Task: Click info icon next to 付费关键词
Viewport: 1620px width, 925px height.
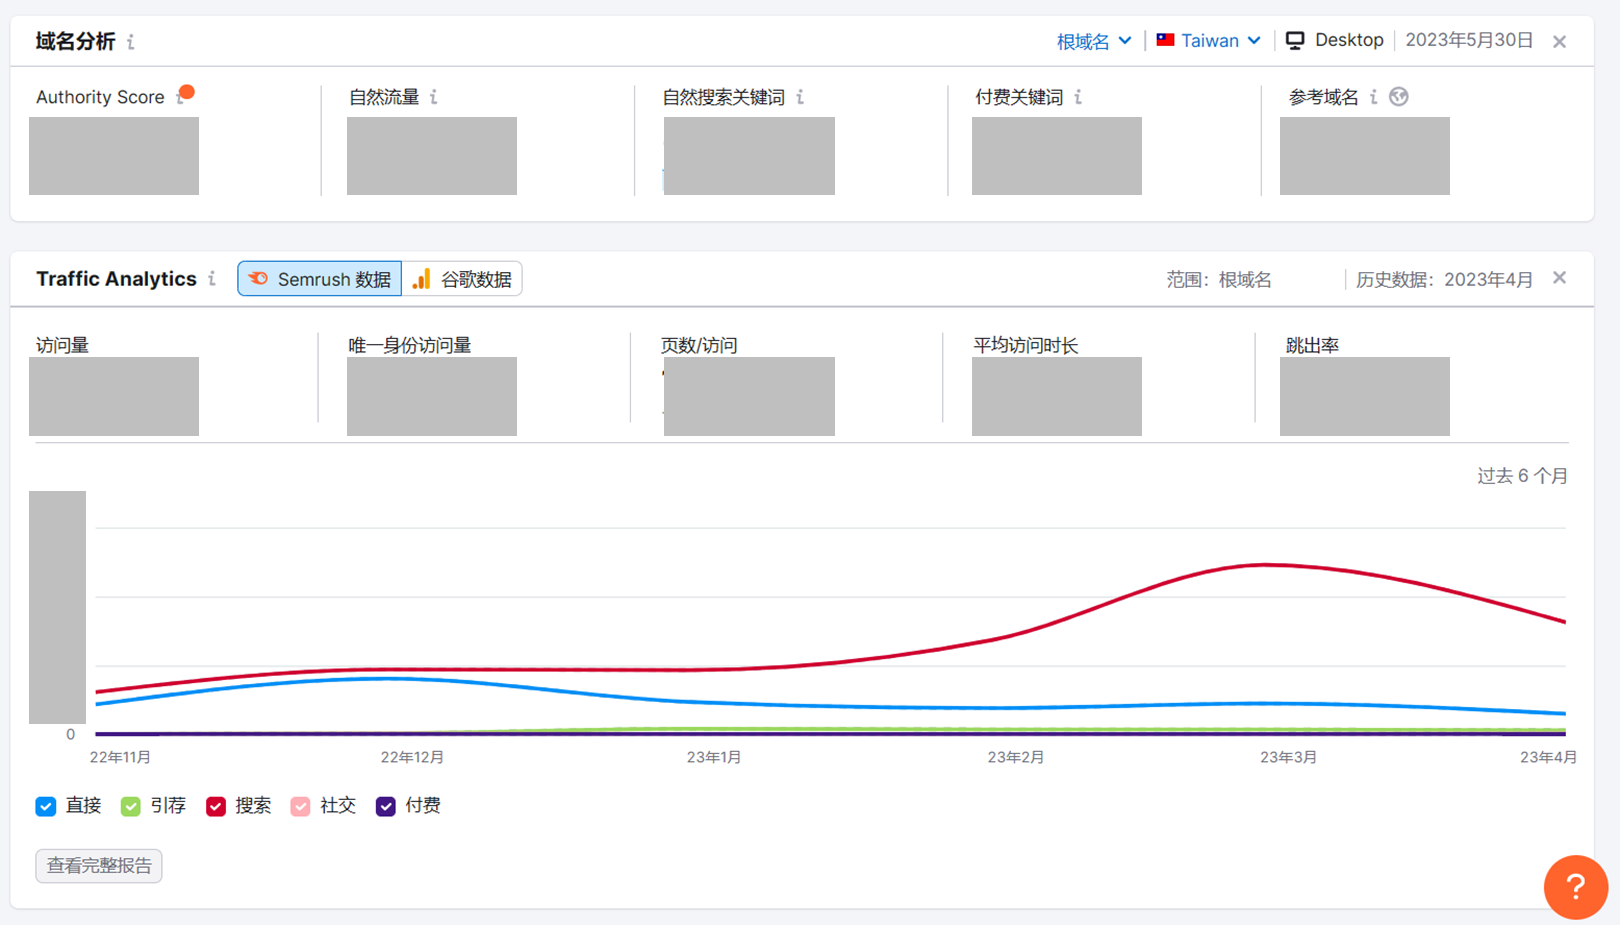Action: (1078, 97)
